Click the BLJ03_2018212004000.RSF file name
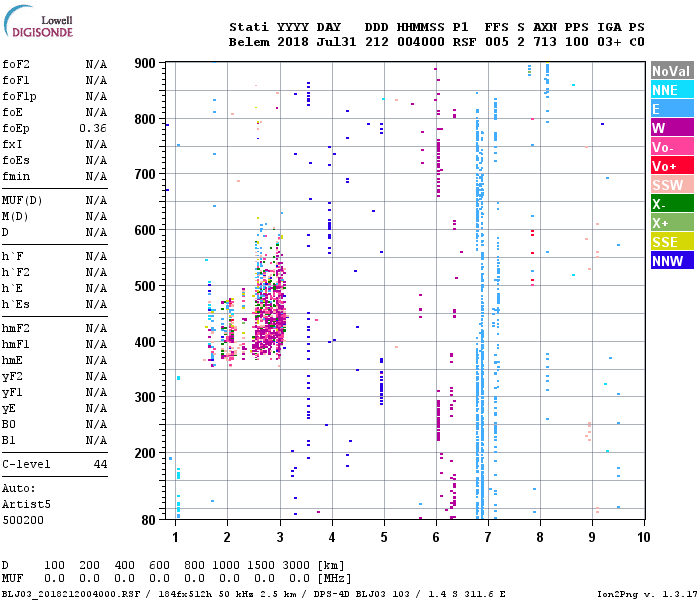This screenshot has height=600, width=700. pos(71,594)
